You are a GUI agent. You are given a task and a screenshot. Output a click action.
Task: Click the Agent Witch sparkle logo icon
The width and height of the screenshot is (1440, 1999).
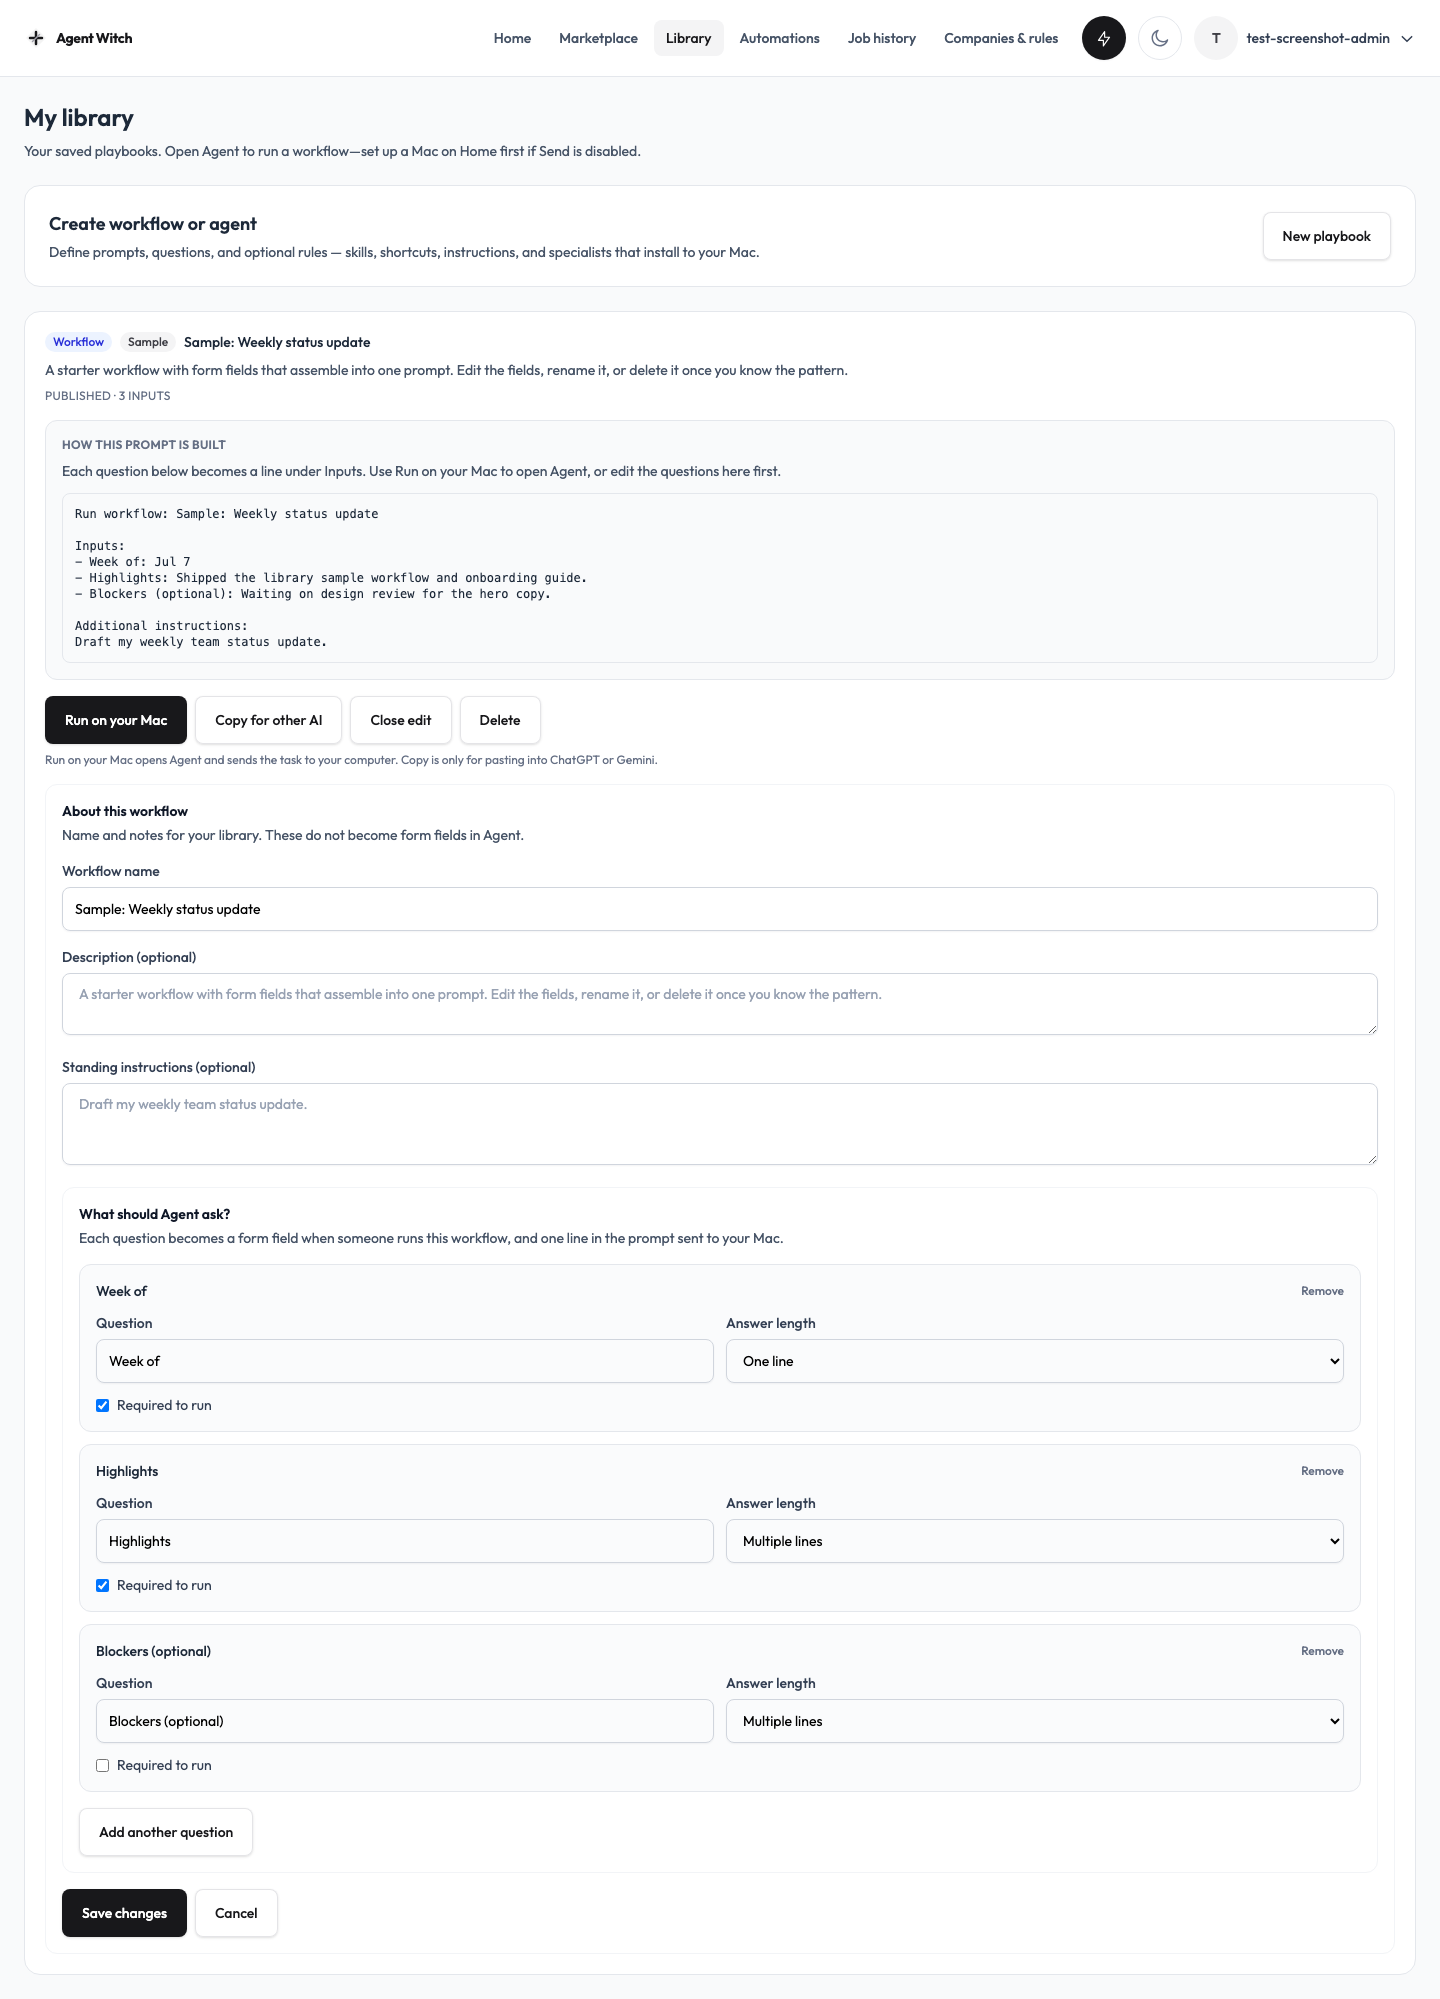pos(36,38)
